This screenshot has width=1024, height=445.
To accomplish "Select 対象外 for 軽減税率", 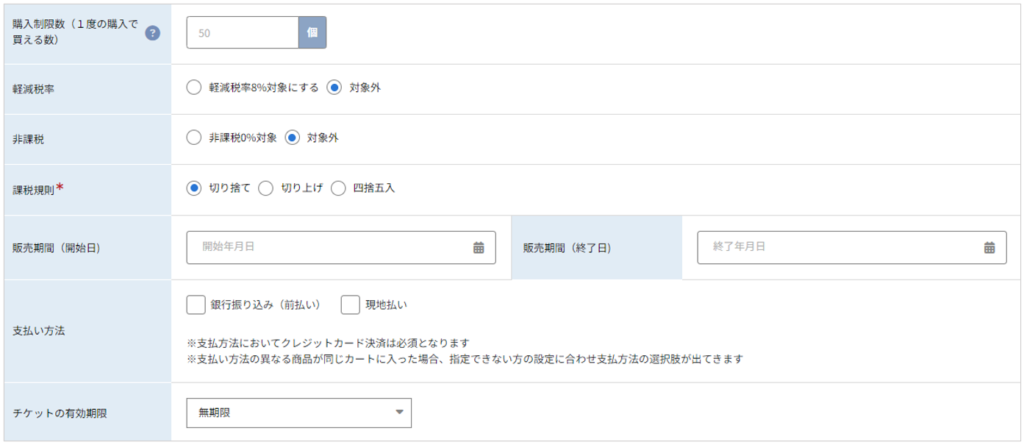I will (x=334, y=88).
